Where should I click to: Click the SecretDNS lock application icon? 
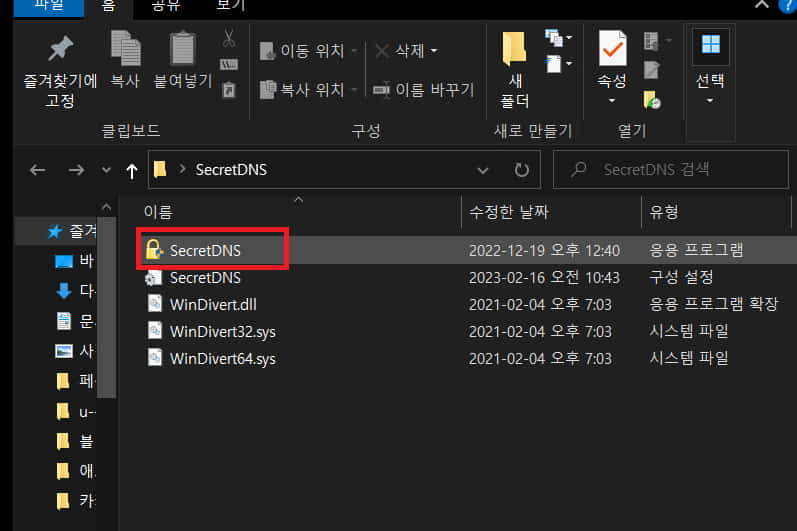(154, 249)
